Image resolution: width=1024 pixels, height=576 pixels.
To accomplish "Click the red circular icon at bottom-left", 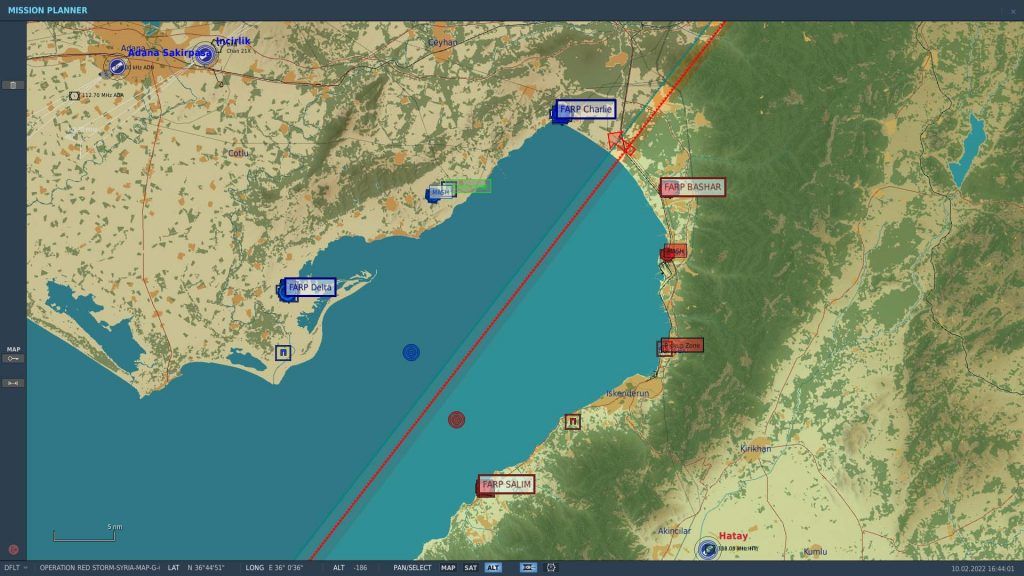I will (13, 549).
